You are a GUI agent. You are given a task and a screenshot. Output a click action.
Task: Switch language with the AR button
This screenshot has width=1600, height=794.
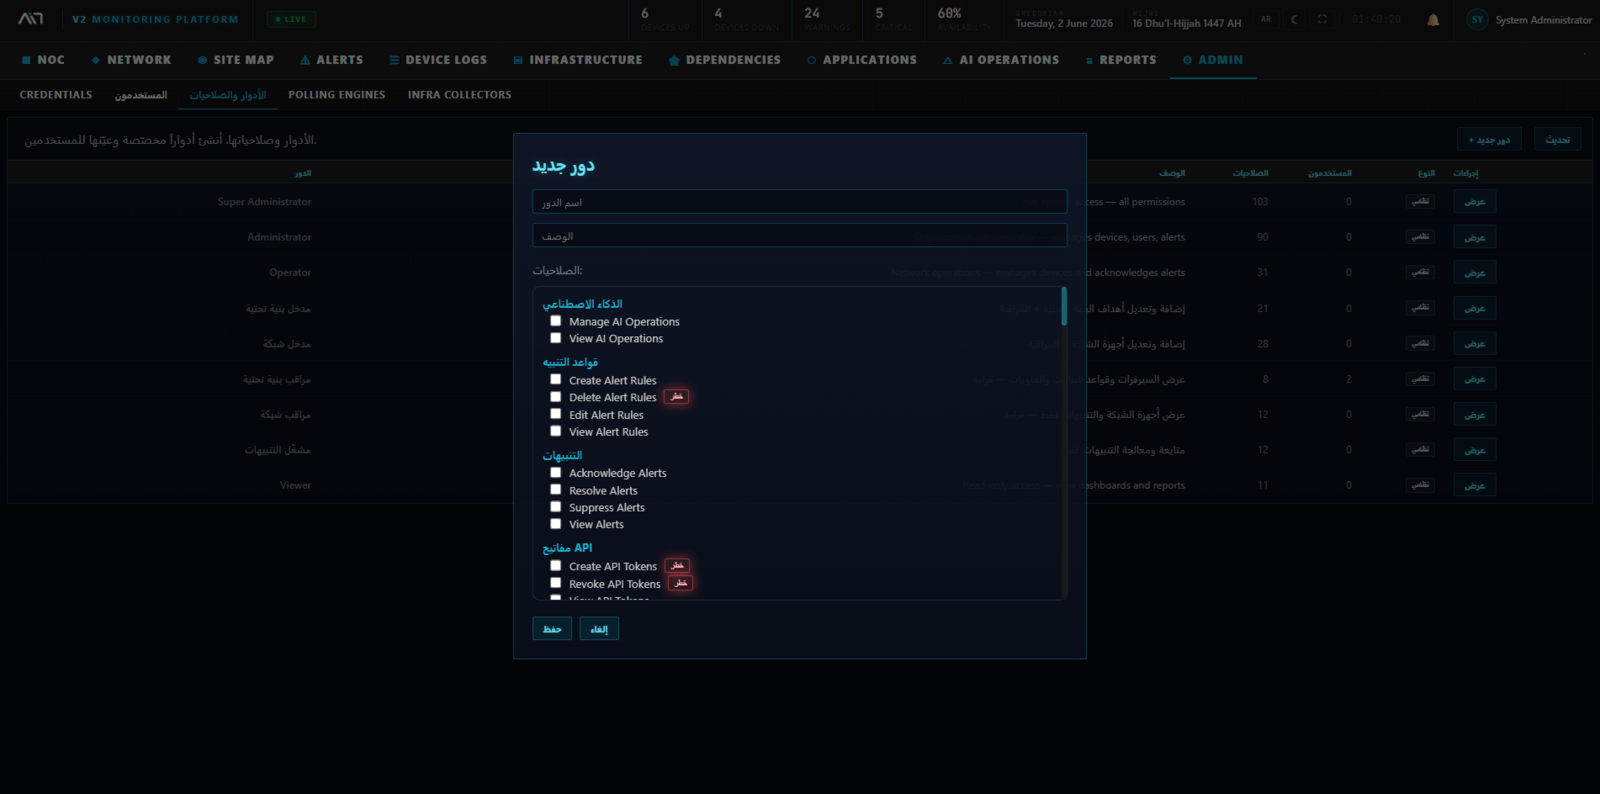pos(1266,19)
